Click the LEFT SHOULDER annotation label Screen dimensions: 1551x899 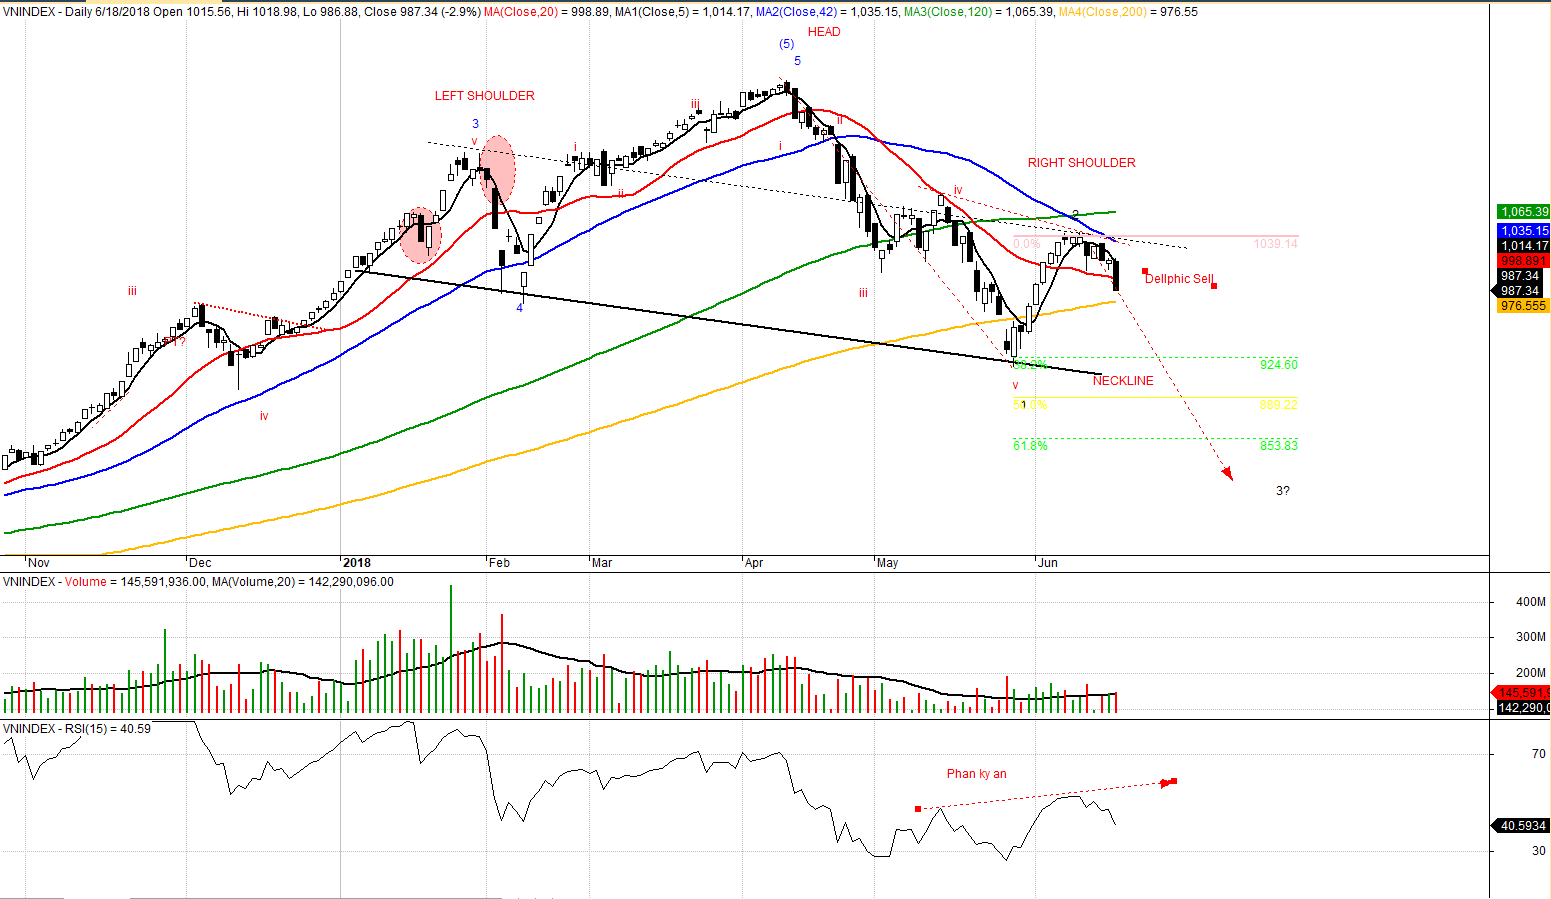tap(484, 96)
